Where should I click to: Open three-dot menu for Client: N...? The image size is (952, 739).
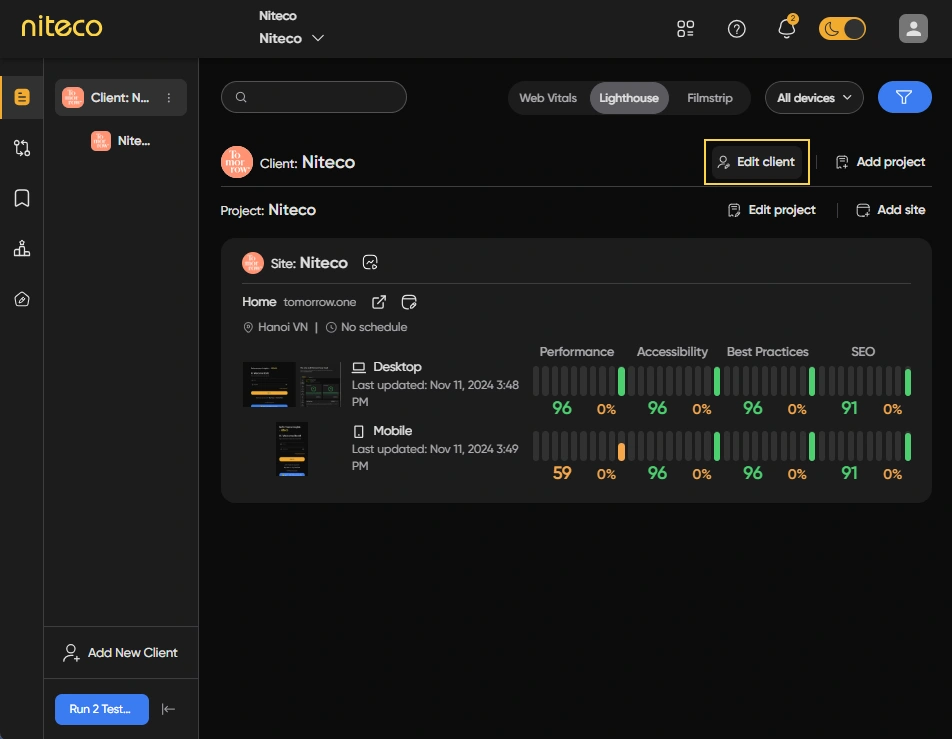click(x=169, y=98)
